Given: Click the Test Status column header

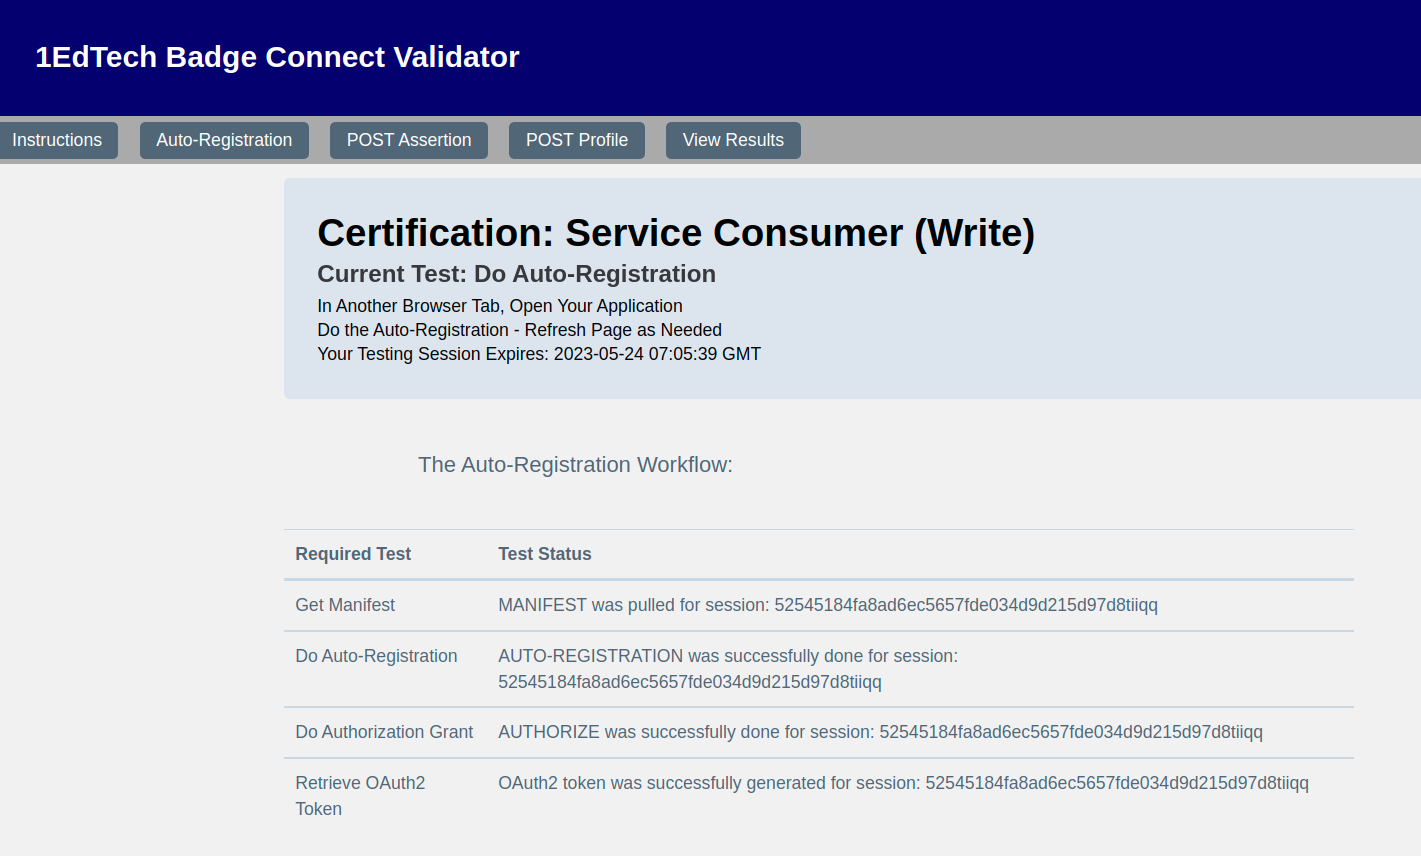Looking at the screenshot, I should coord(545,554).
